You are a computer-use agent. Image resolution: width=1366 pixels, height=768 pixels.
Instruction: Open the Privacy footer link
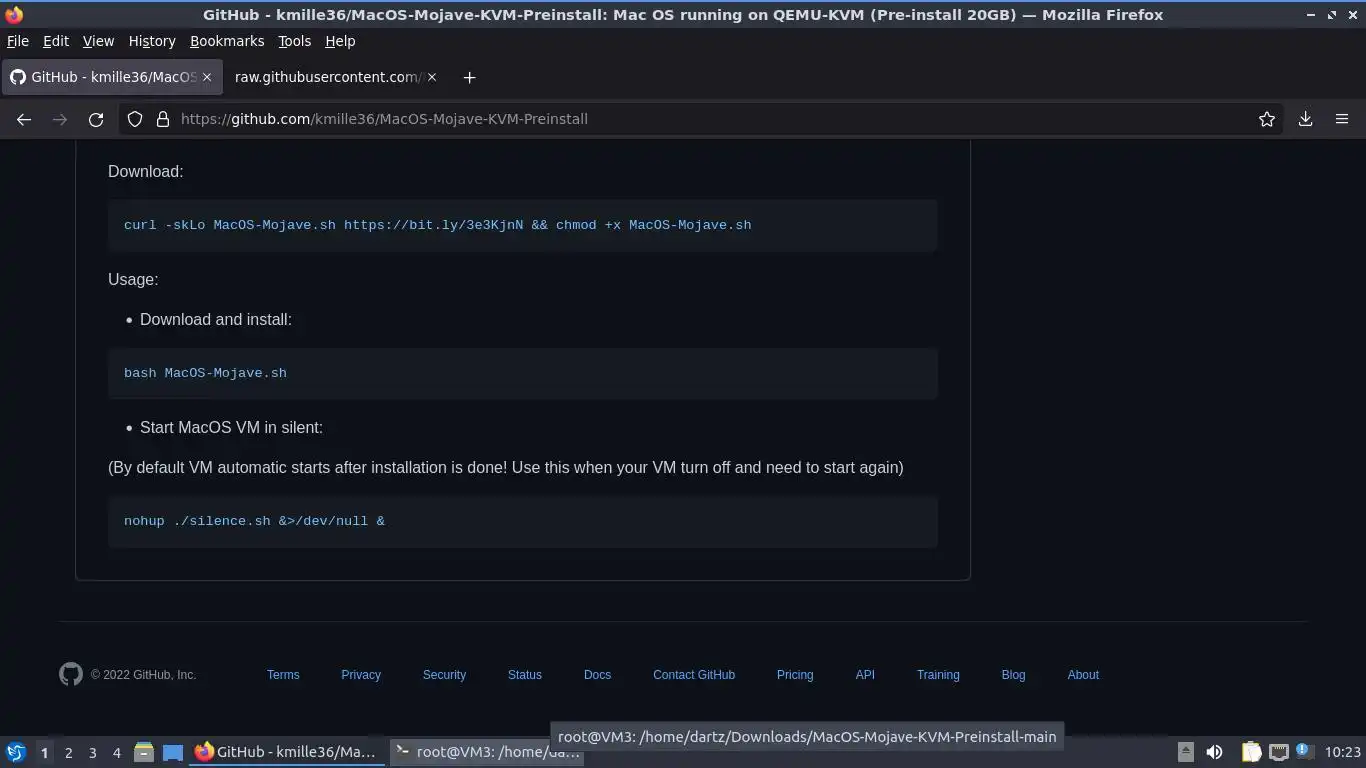pos(361,675)
